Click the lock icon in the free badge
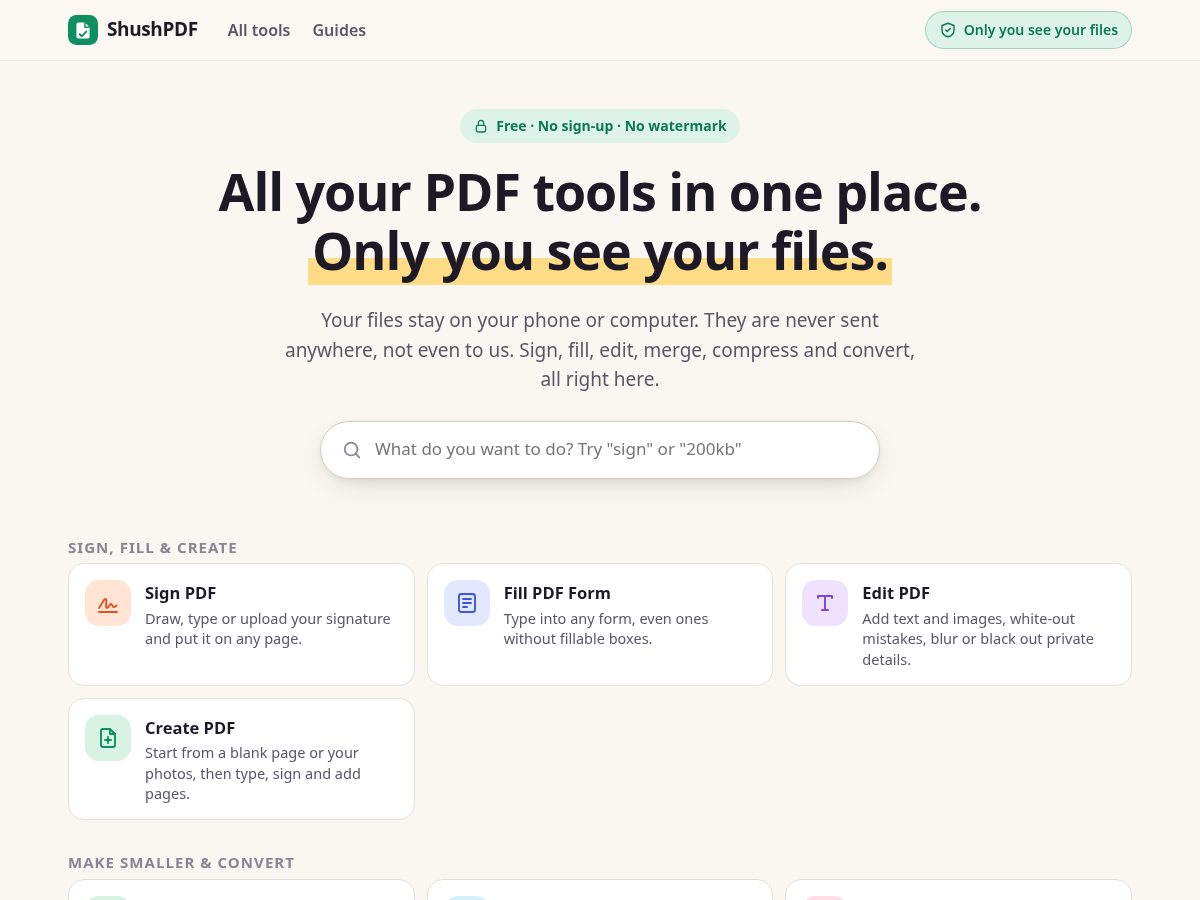Screen dimensions: 1200x900 tap(481, 126)
